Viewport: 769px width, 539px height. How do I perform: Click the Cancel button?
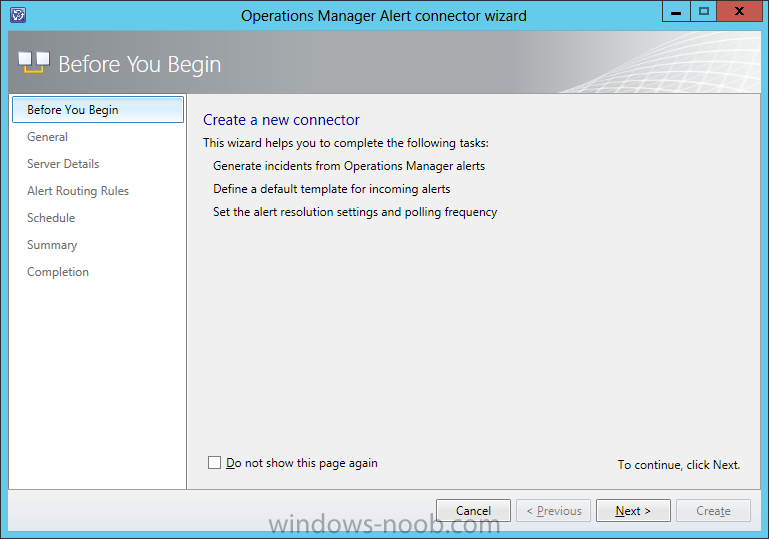(x=473, y=511)
